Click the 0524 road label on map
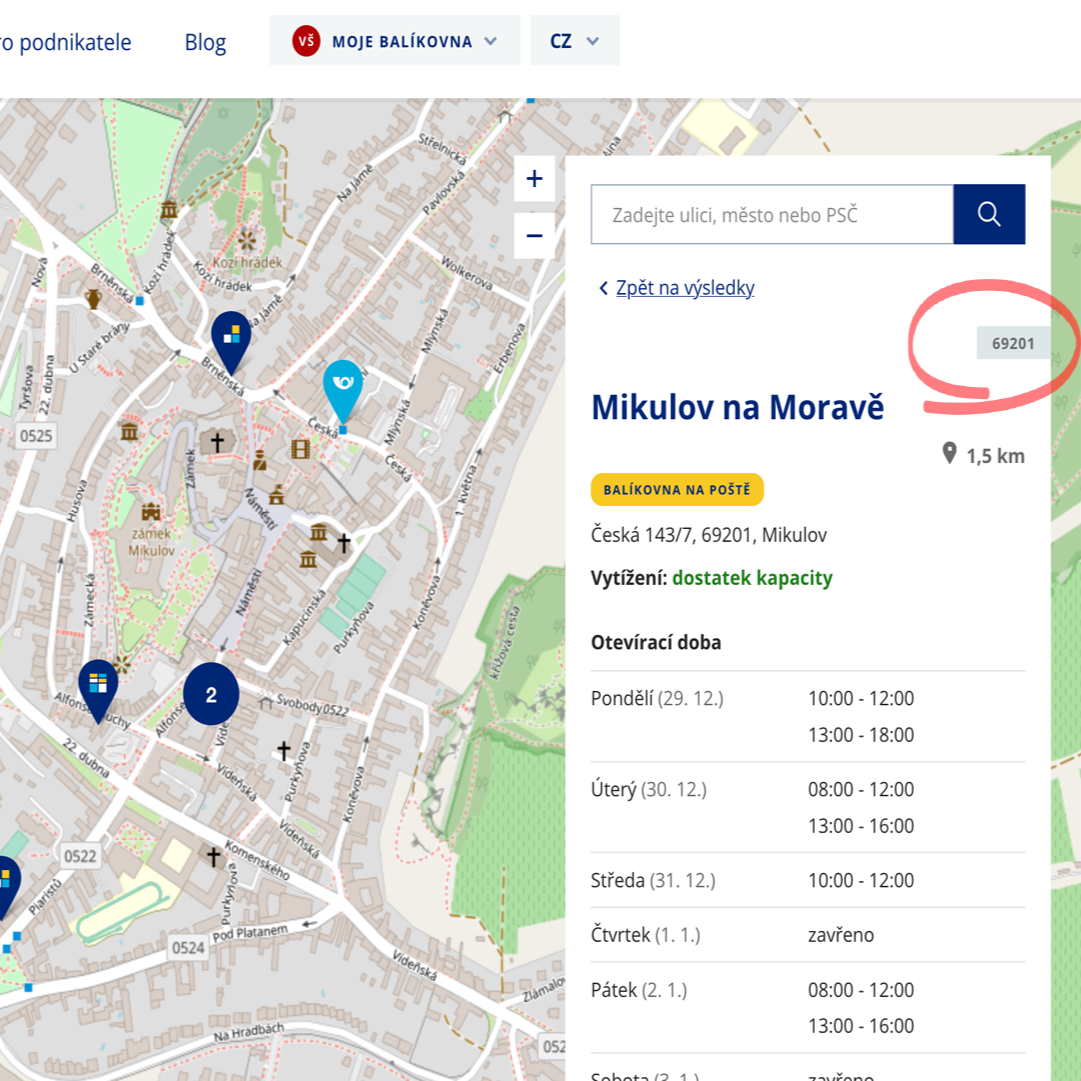Image resolution: width=1081 pixels, height=1081 pixels. click(x=188, y=947)
